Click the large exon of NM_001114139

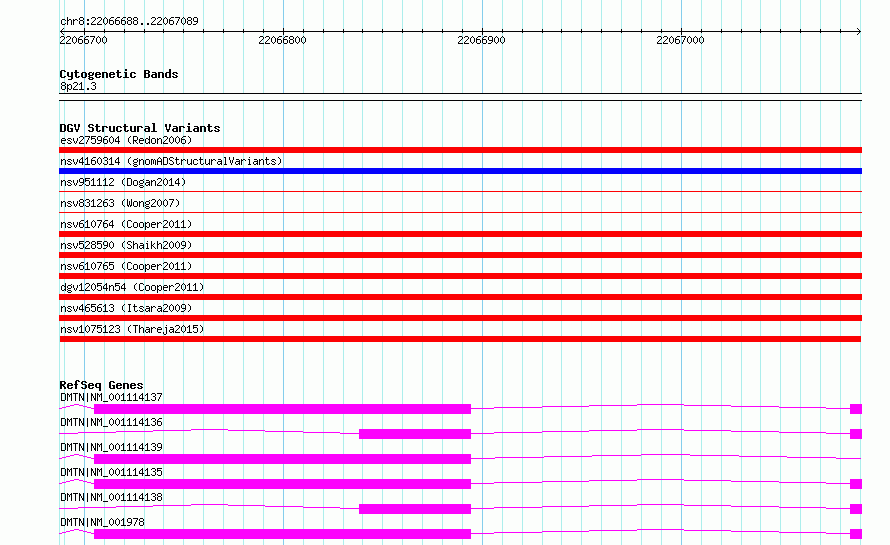[282, 459]
